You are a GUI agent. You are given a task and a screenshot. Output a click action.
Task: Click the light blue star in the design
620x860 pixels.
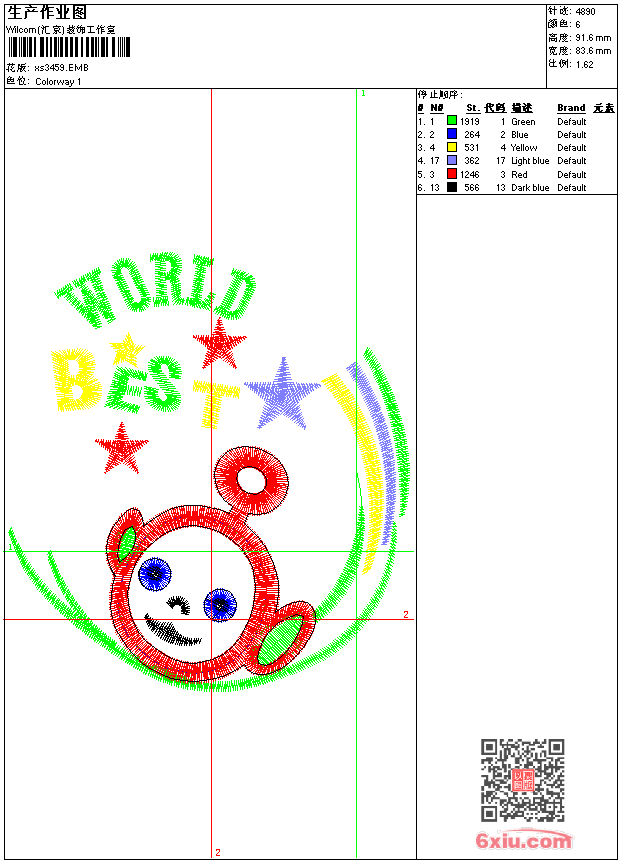pyautogui.click(x=283, y=394)
